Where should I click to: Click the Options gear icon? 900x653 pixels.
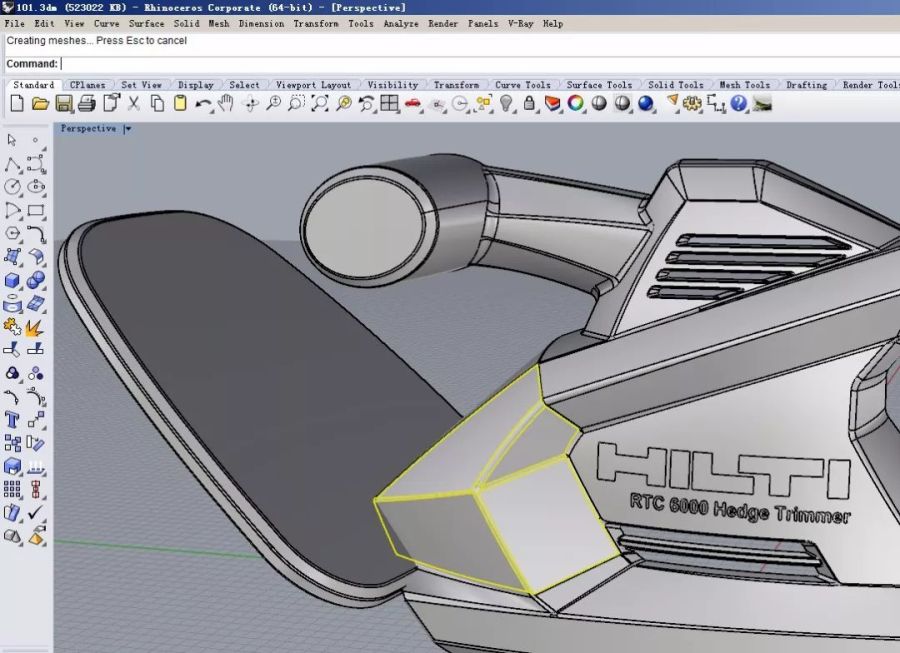(694, 103)
